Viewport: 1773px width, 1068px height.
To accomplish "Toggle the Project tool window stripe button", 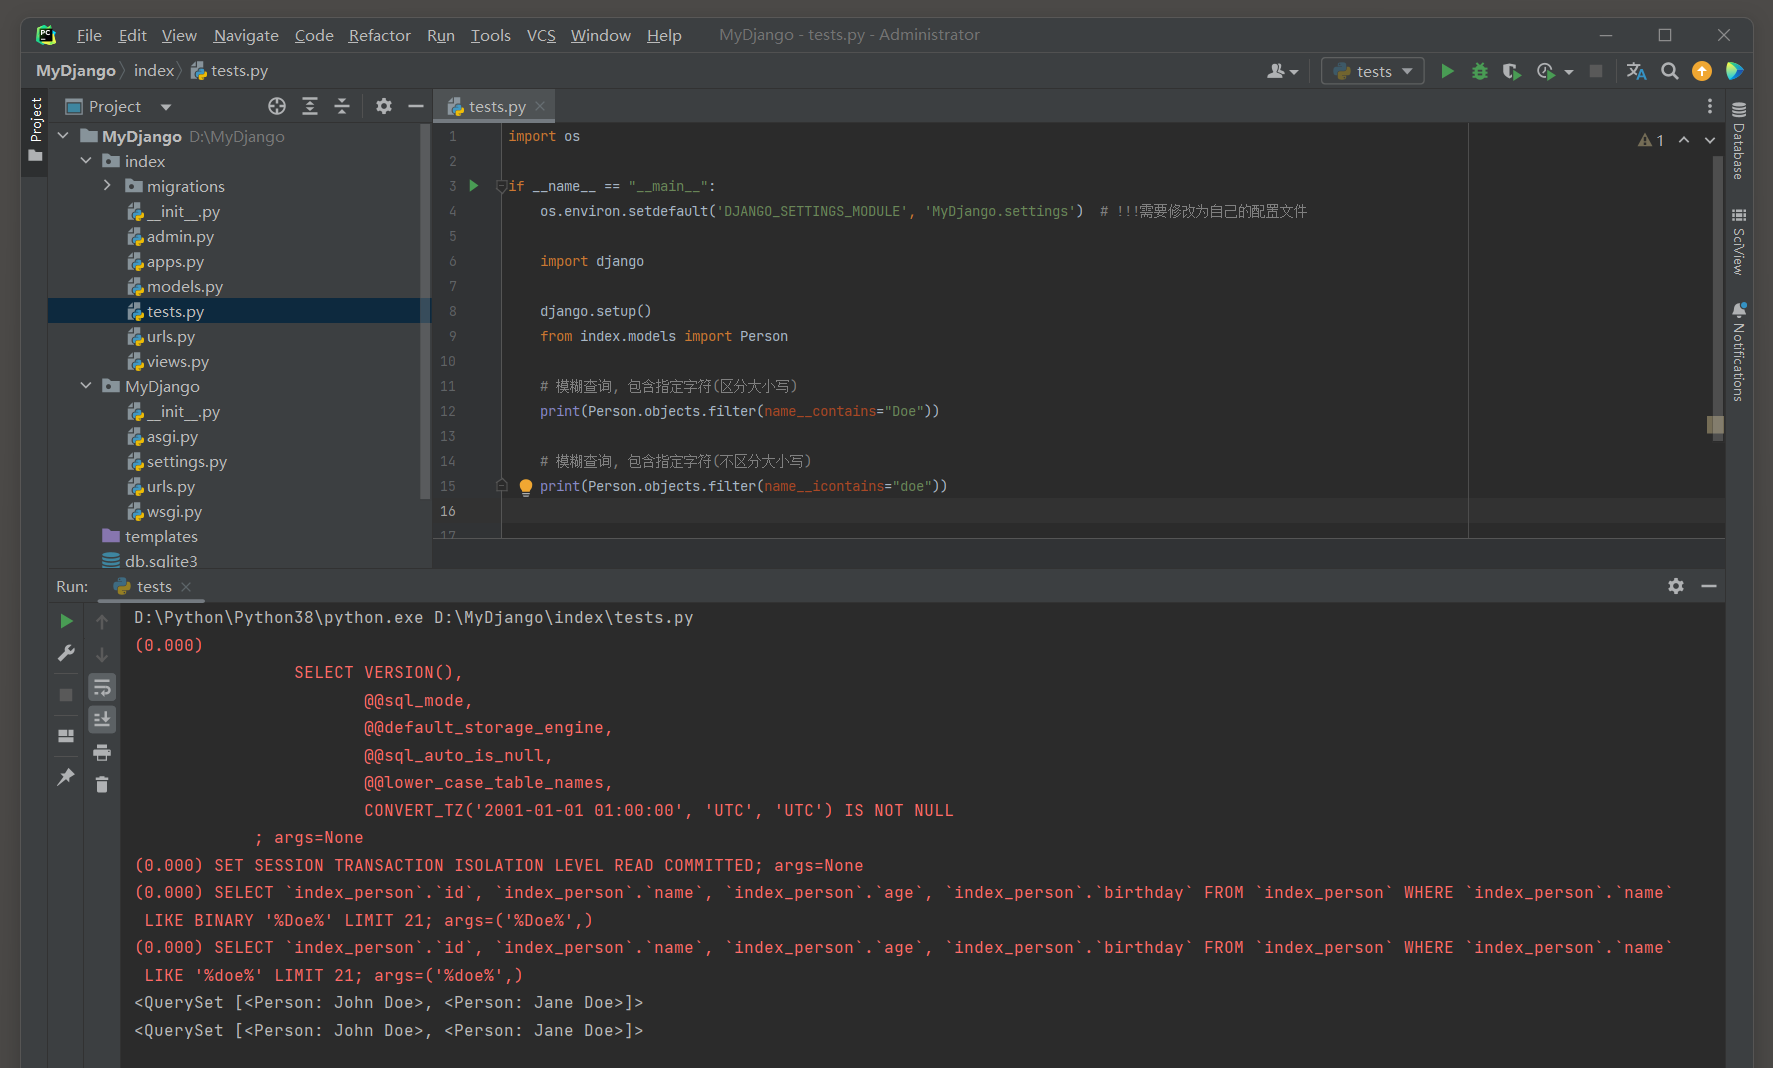I will tap(36, 130).
